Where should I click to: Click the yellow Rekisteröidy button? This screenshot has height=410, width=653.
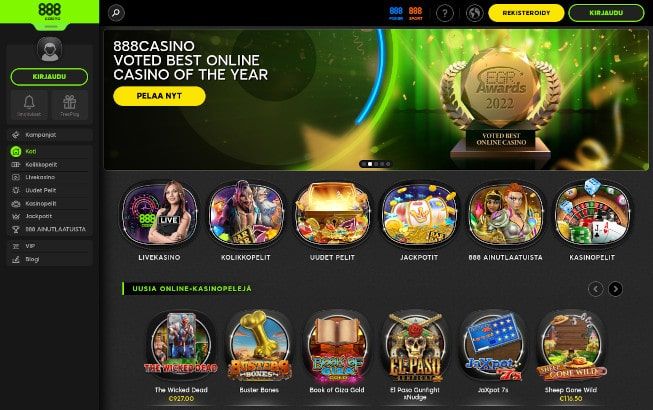click(x=526, y=13)
